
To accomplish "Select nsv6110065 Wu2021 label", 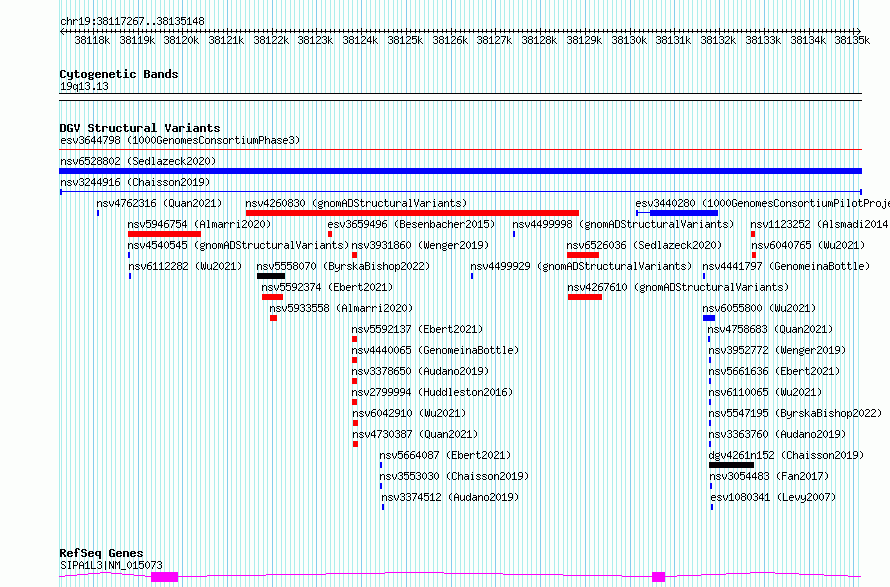I will [x=765, y=392].
